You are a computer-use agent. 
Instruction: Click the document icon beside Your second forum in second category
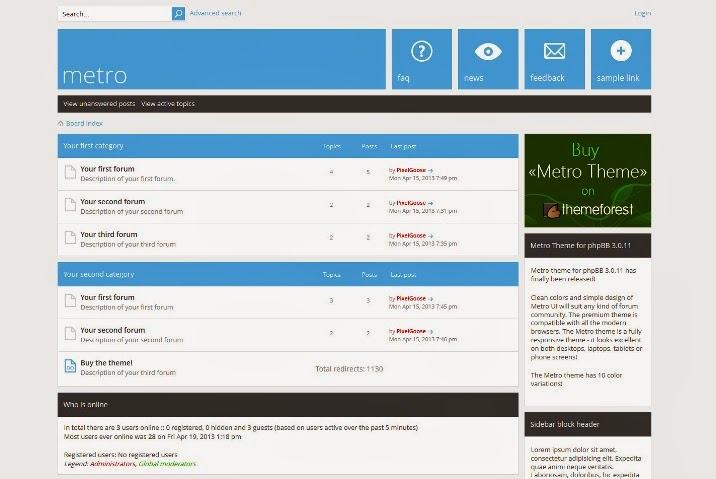70,333
